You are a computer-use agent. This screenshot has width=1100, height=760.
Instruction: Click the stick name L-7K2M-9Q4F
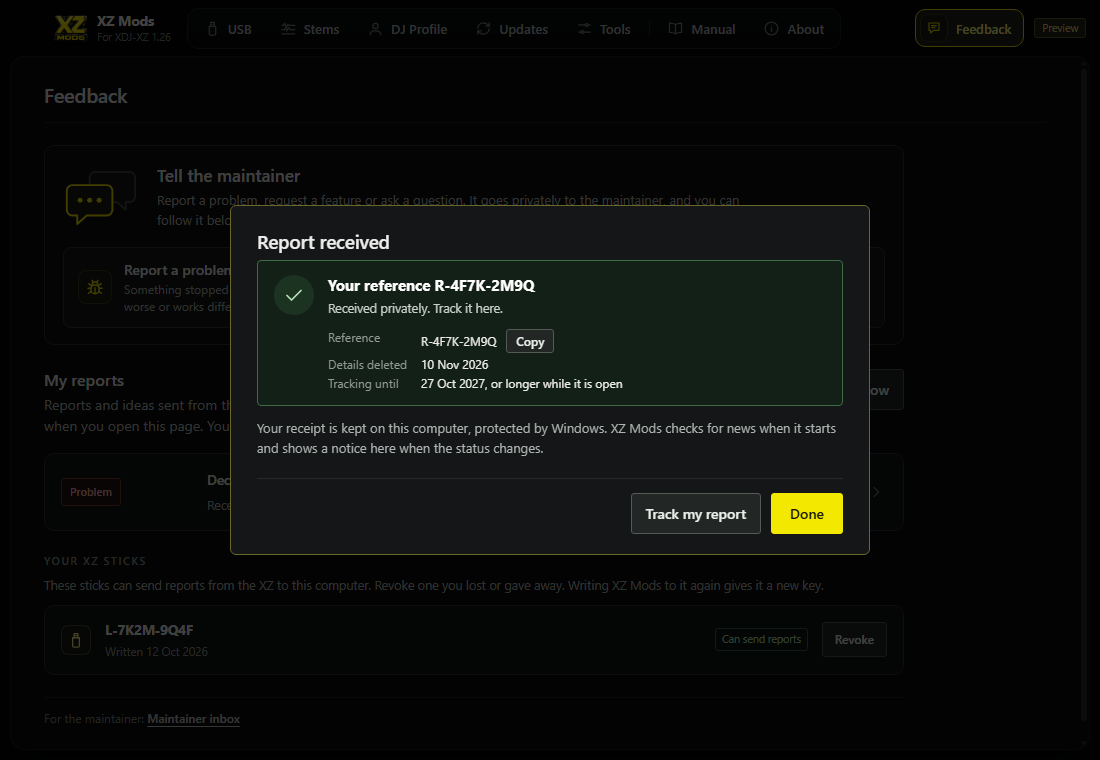pyautogui.click(x=149, y=630)
